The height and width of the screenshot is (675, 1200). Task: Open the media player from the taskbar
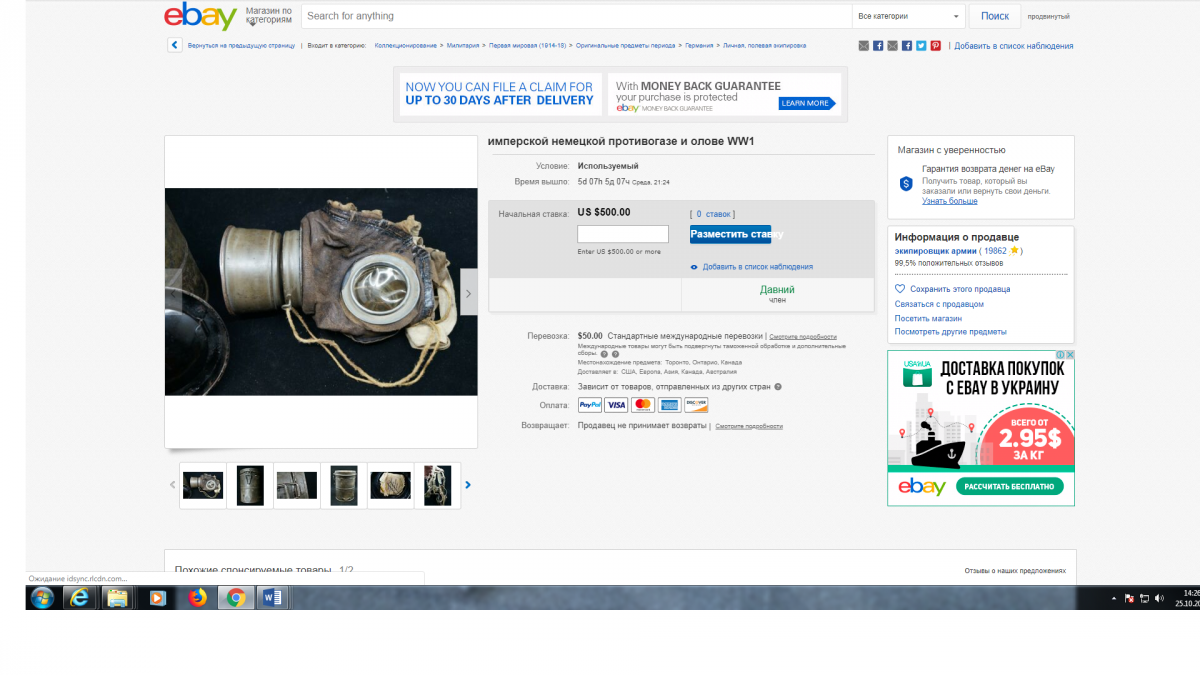(157, 598)
